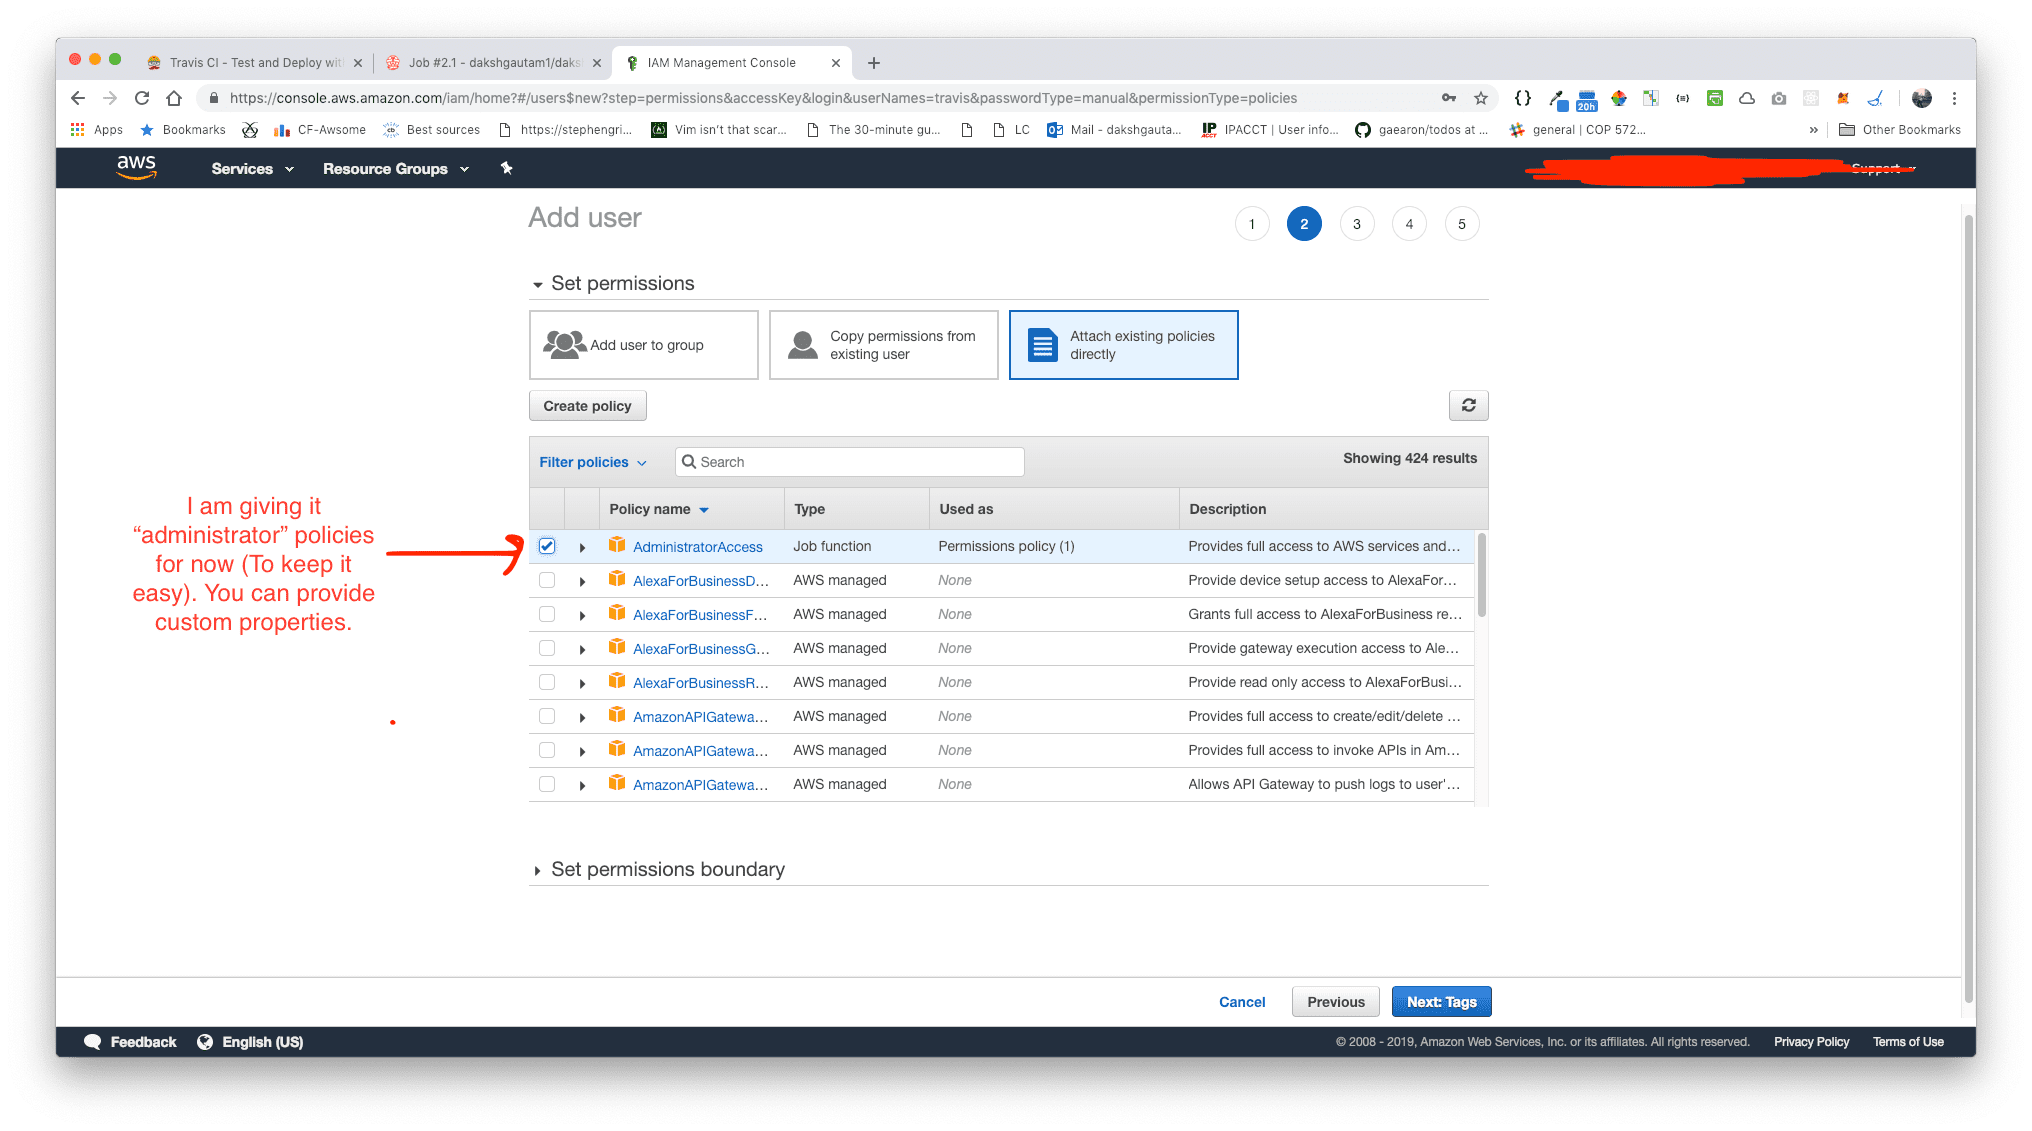Click the Attach existing policies document icon
Viewport: 2032px width, 1131px height.
click(1043, 345)
